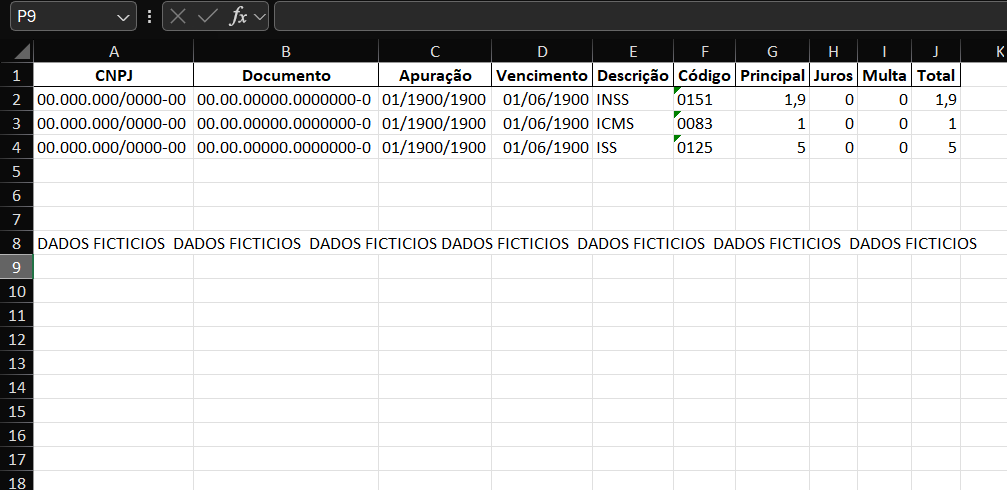This screenshot has width=1007, height=490.
Task: Click the Cancel (X) formula bar icon
Action: [178, 17]
